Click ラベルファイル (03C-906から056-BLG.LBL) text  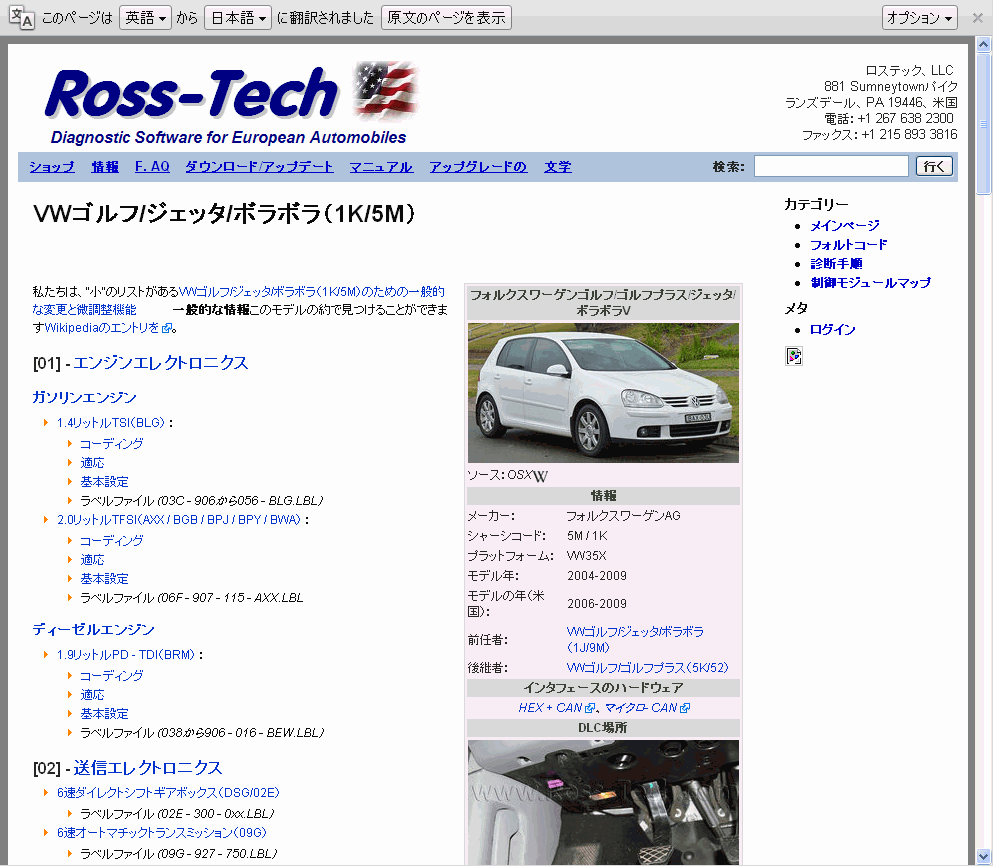click(x=201, y=500)
